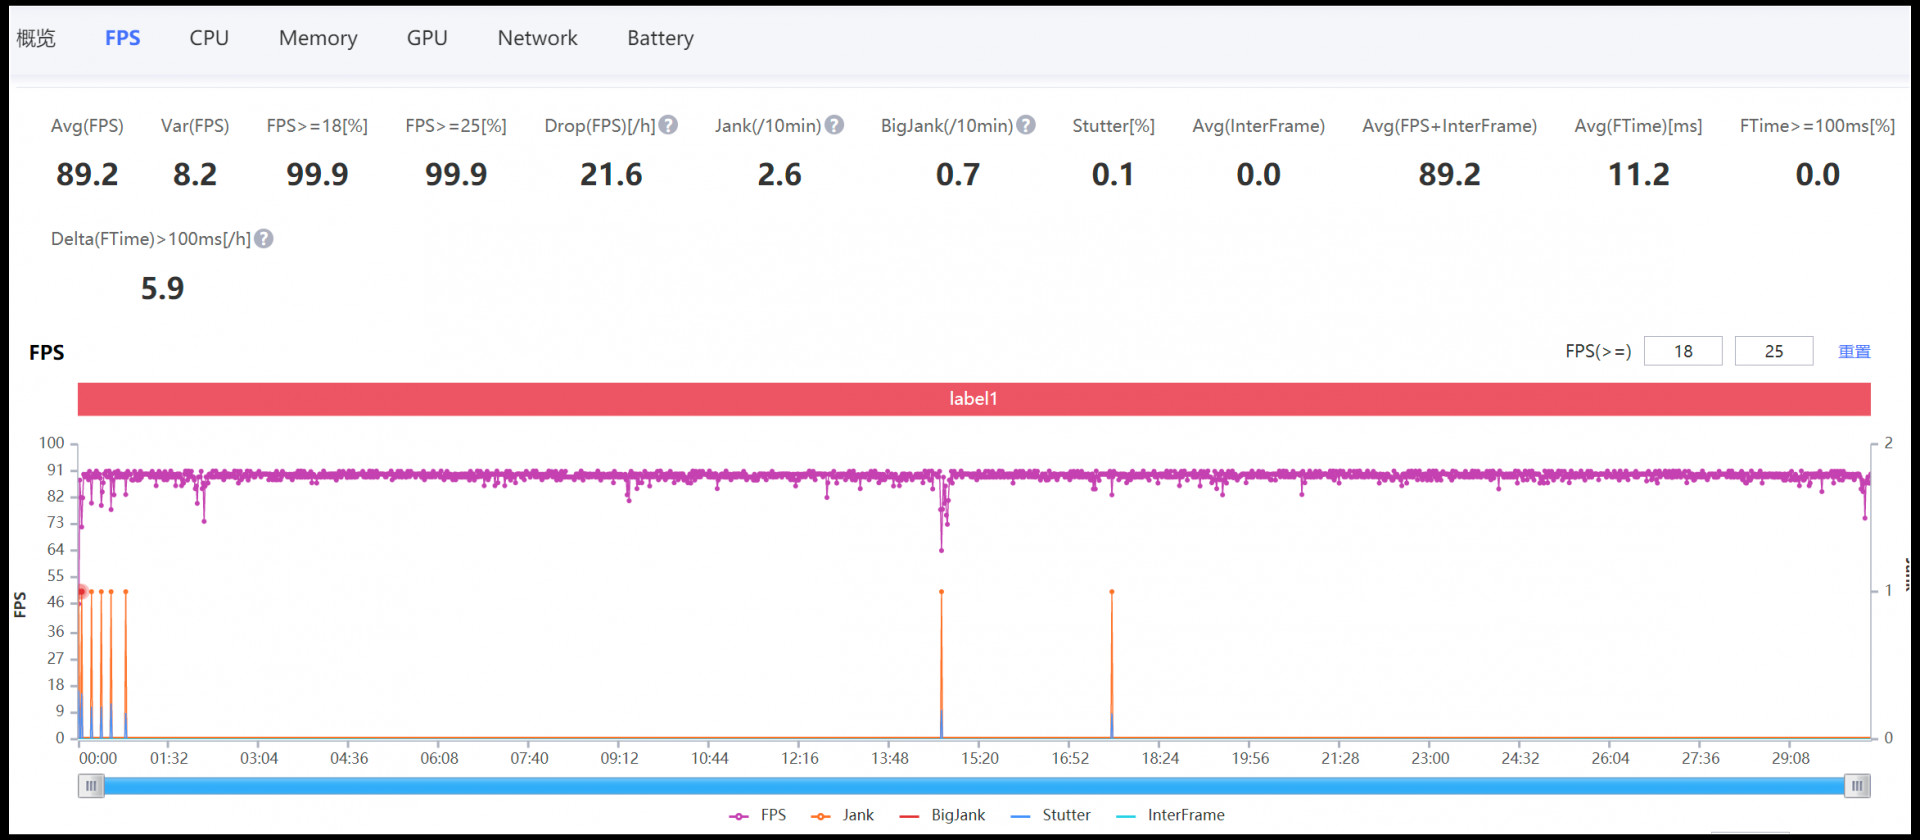The height and width of the screenshot is (840, 1920).
Task: Click left handle of timeline range slider
Action: click(x=91, y=786)
